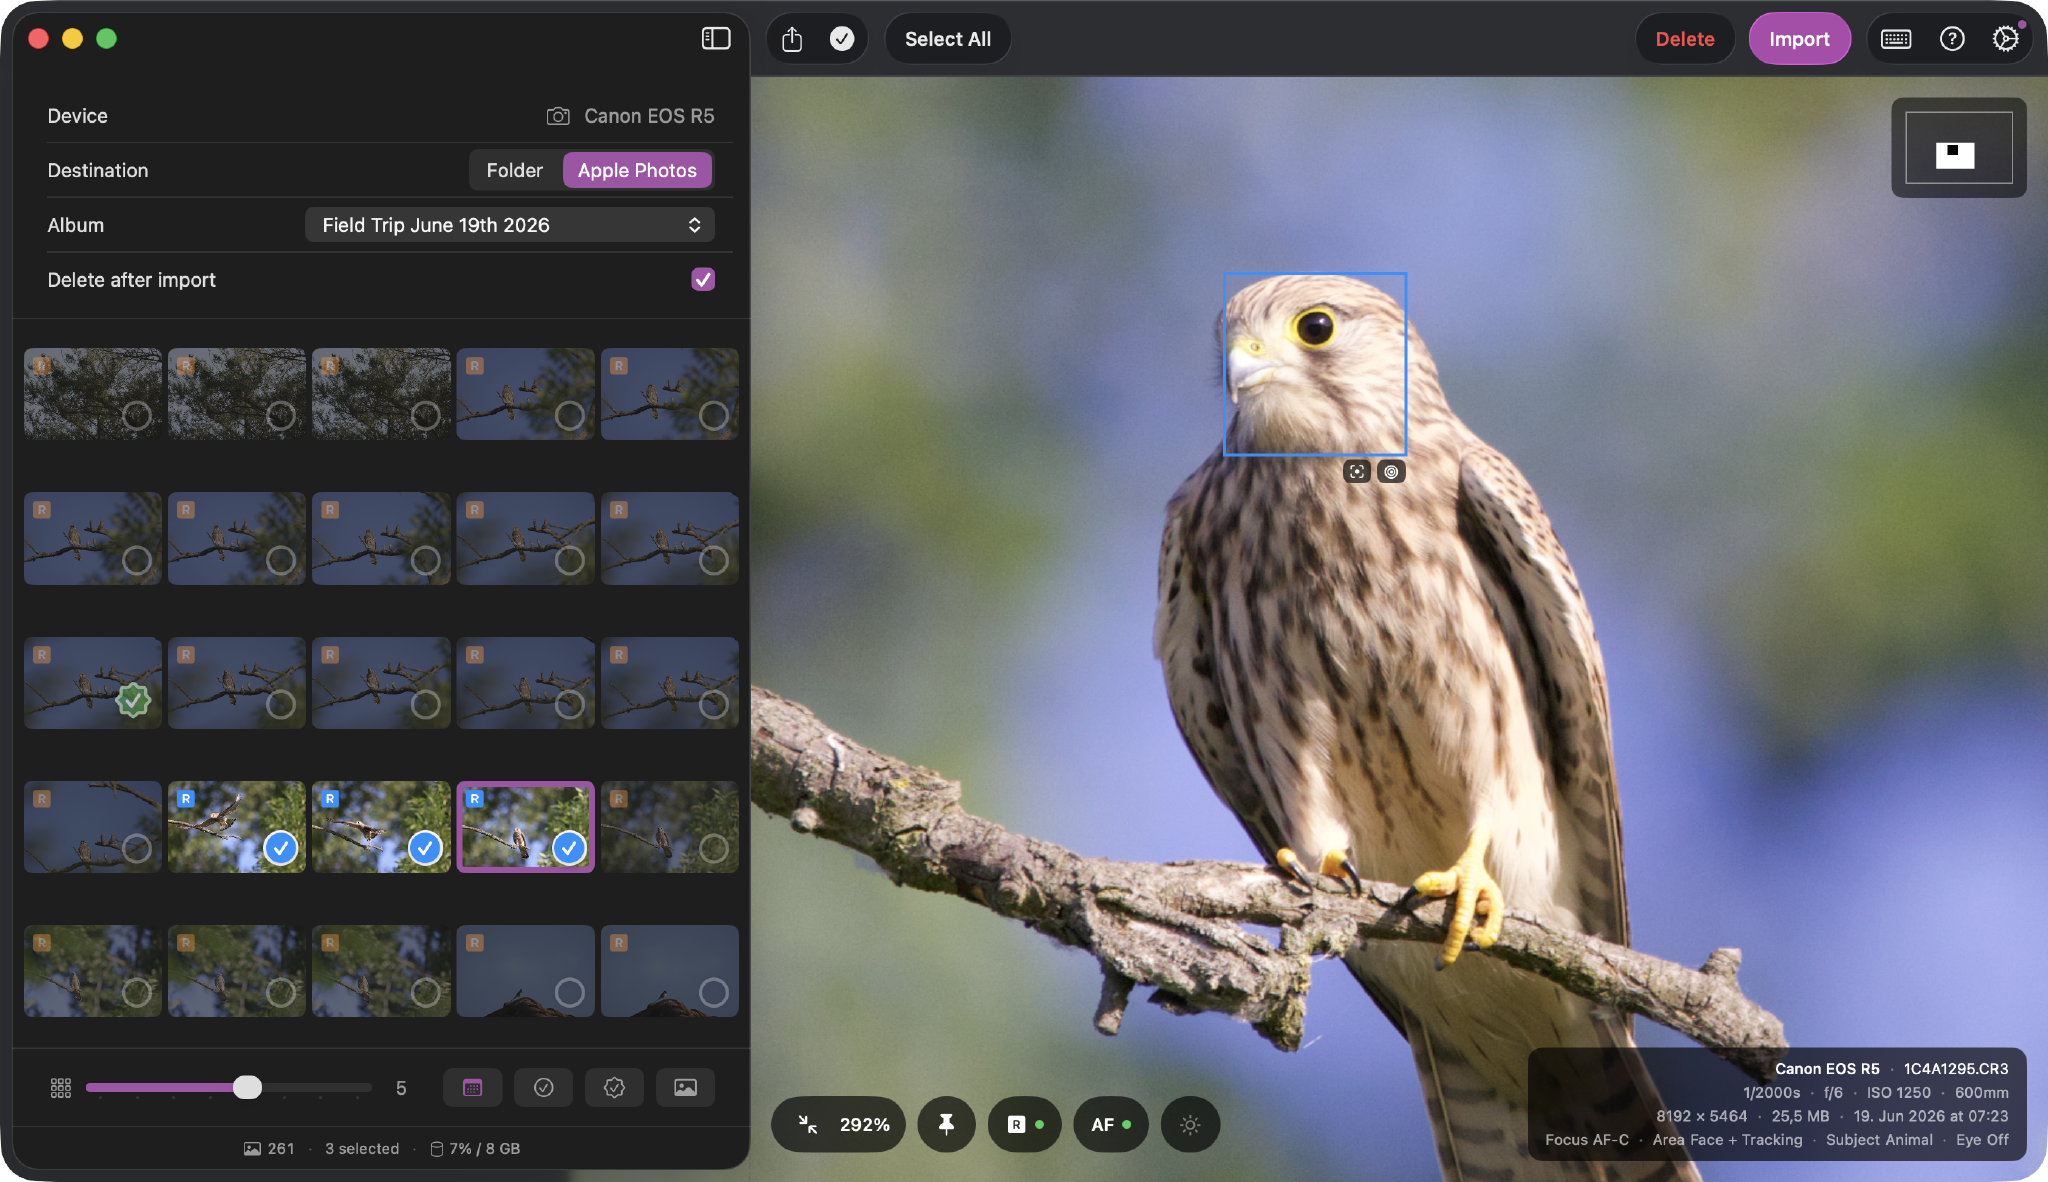Deselect checkmark on third thumbnail of fourth row
The height and width of the screenshot is (1182, 2048).
pyautogui.click(x=425, y=848)
